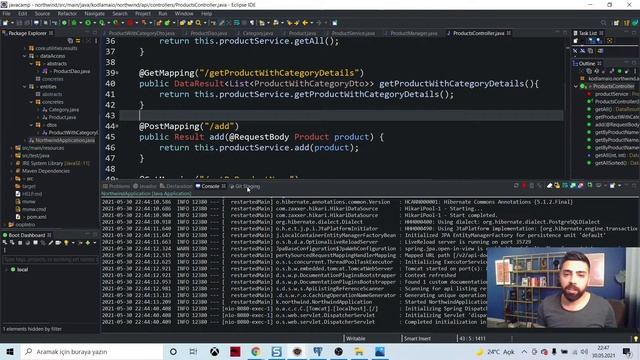Open Windows Start menu

pos(10,351)
